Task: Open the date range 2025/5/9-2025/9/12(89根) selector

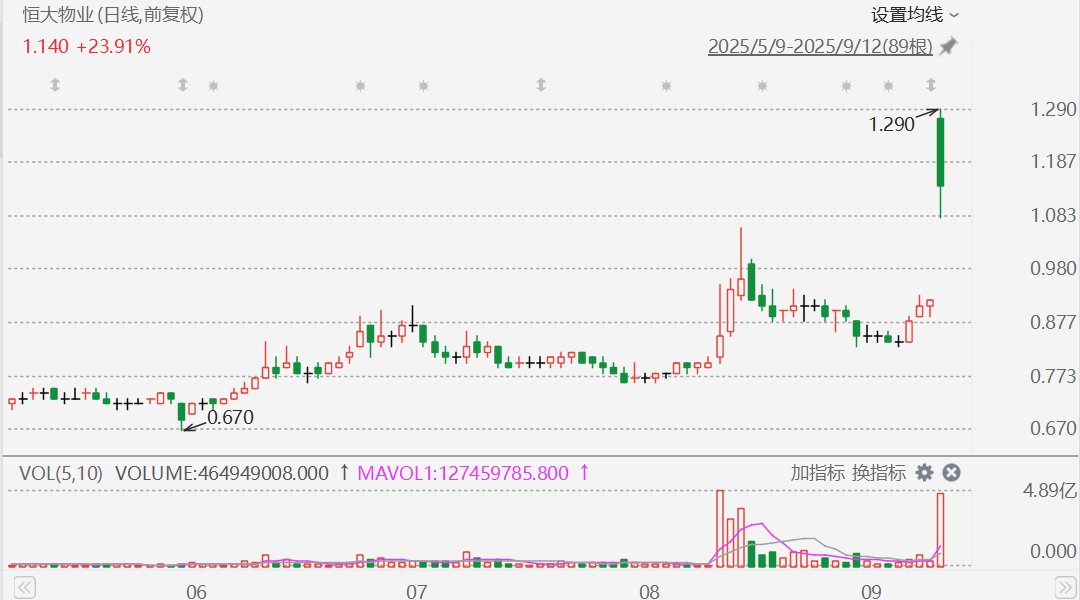Action: pyautogui.click(x=820, y=46)
